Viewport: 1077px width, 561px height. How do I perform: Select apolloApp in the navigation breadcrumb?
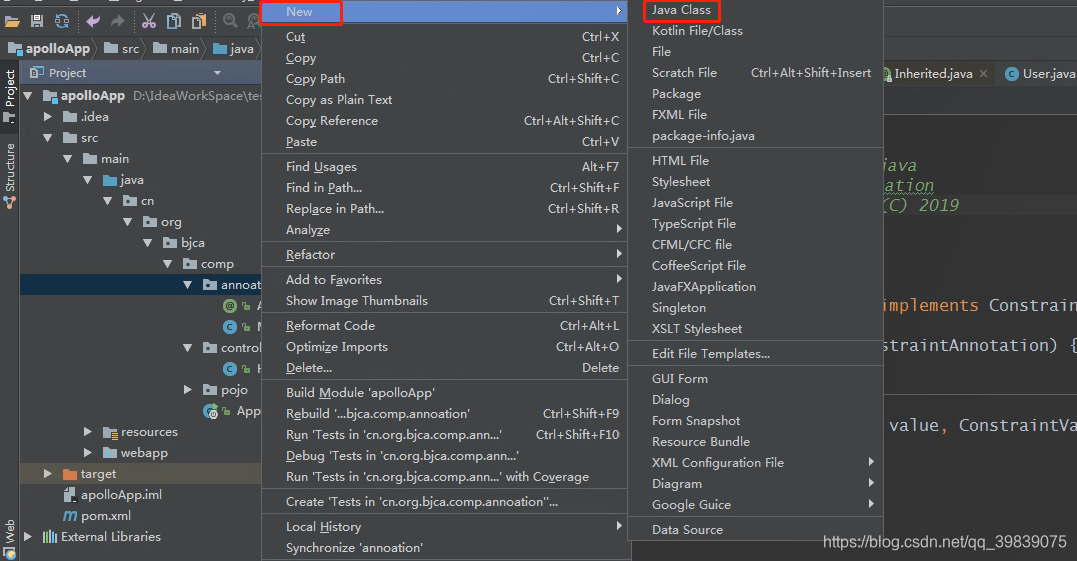[49, 49]
